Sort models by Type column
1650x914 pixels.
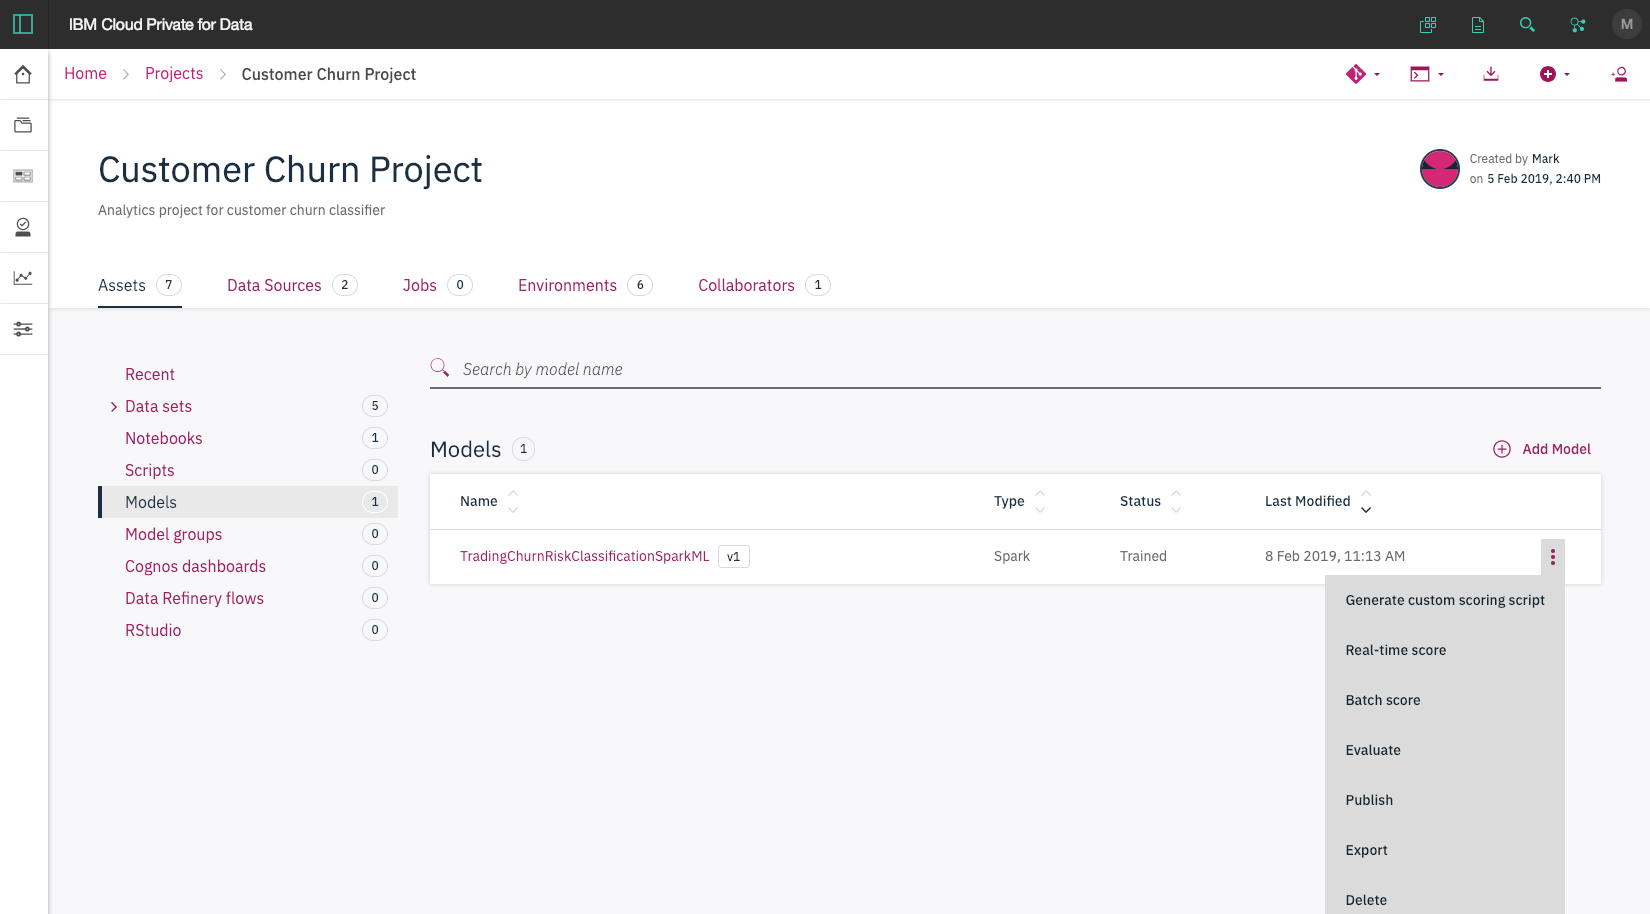[1019, 501]
